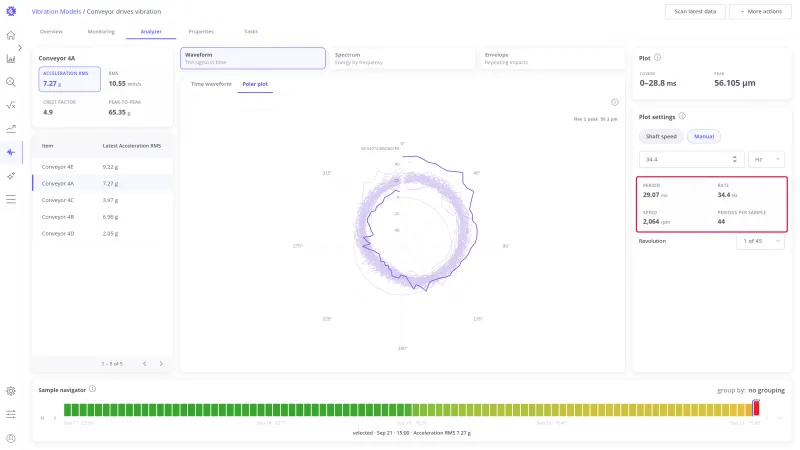Select the Conveyor 4A row
Viewport: 800px width, 450px height.
[103, 184]
